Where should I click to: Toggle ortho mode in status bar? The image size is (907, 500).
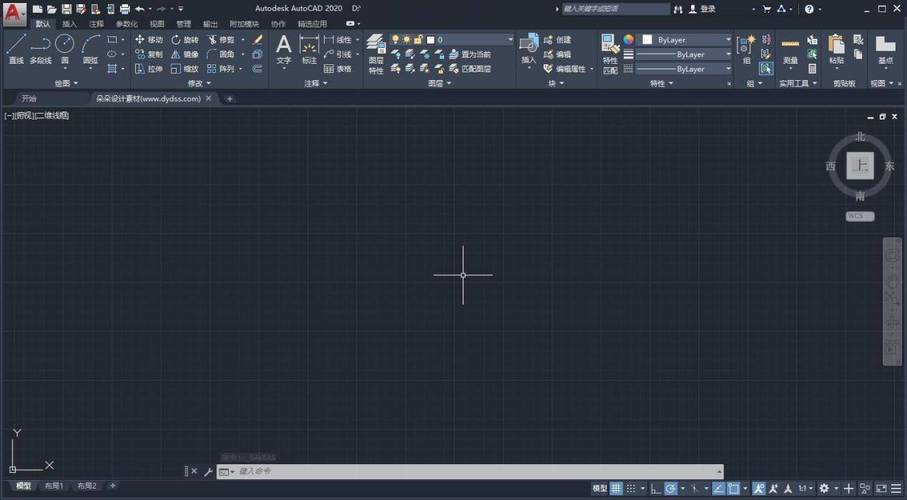[654, 488]
